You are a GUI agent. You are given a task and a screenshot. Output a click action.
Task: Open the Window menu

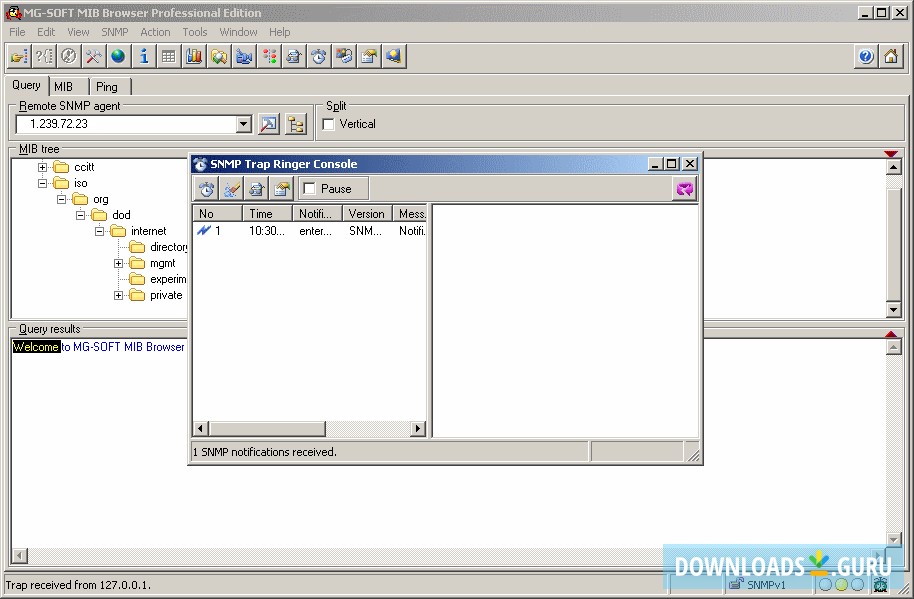pos(238,32)
